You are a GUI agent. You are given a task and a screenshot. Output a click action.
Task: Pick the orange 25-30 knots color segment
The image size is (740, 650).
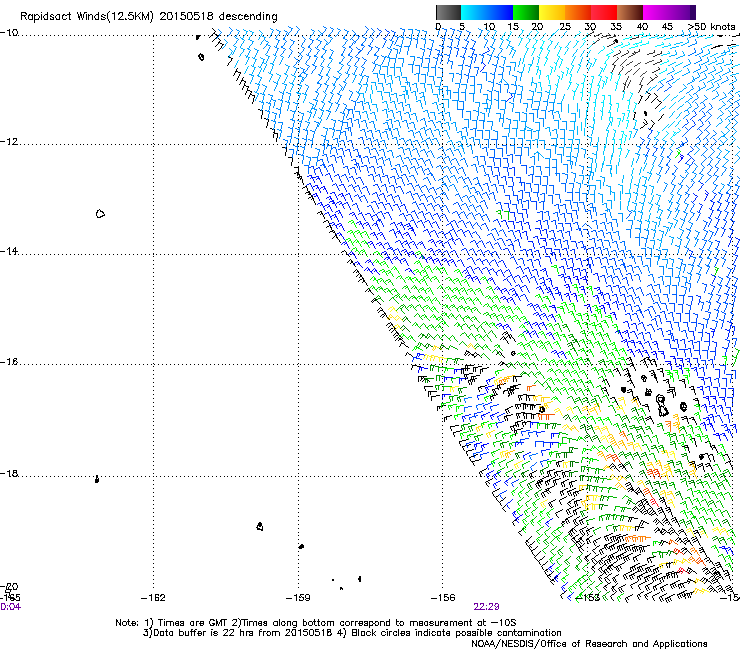(578, 12)
